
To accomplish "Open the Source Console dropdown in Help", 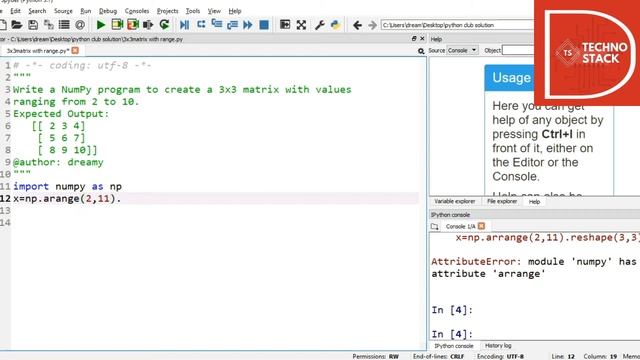I will pyautogui.click(x=462, y=50).
